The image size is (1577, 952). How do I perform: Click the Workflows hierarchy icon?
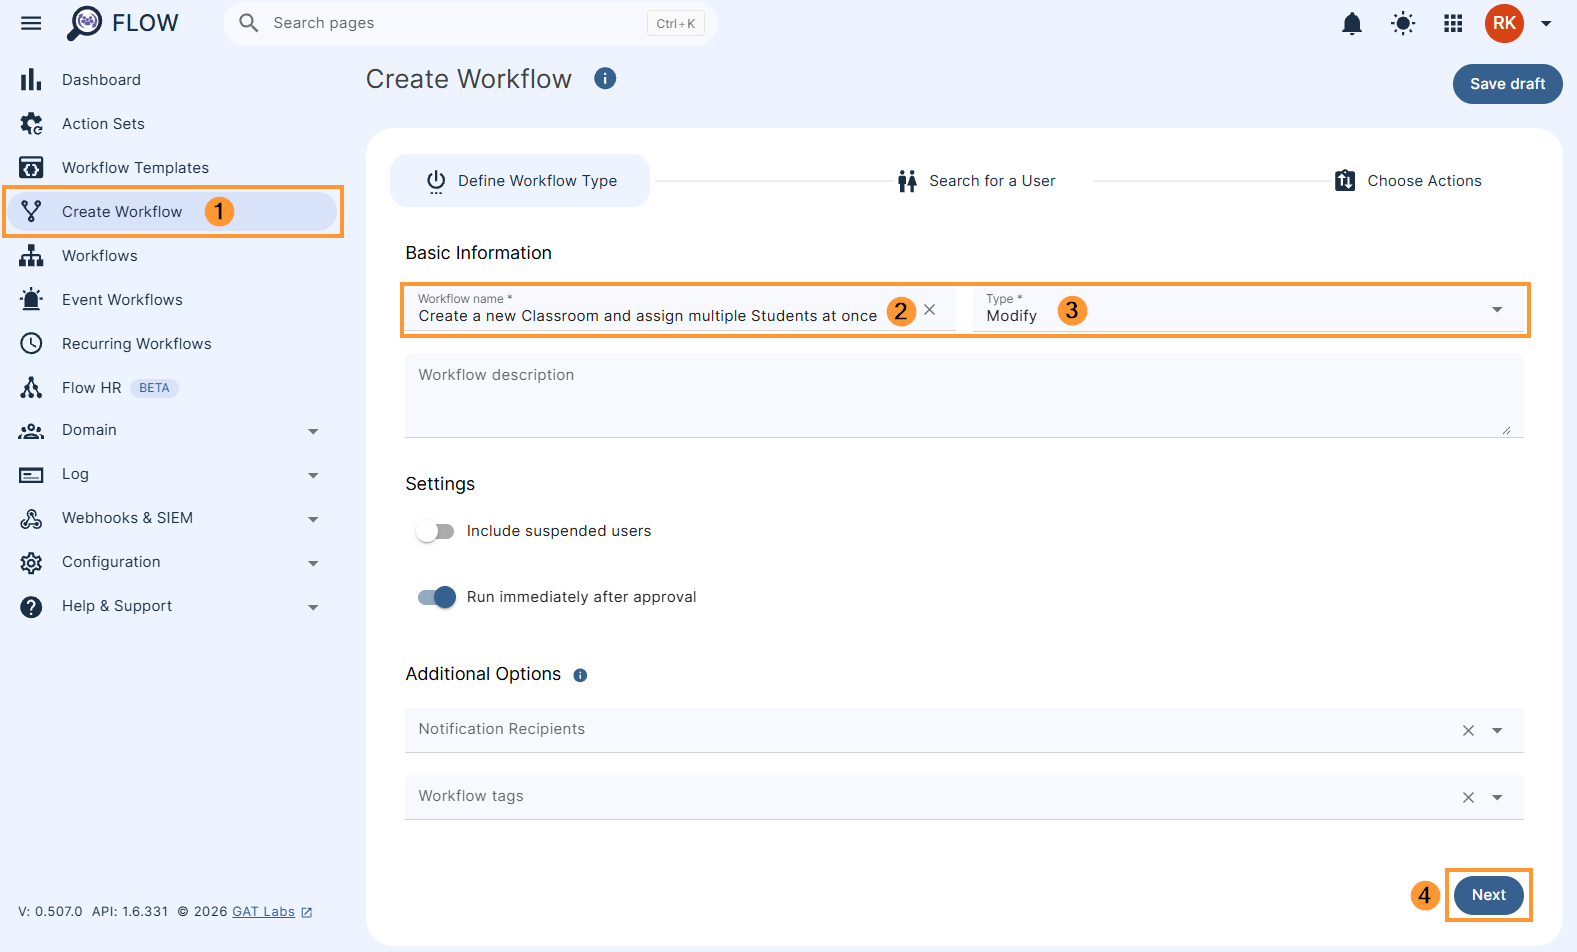31,255
